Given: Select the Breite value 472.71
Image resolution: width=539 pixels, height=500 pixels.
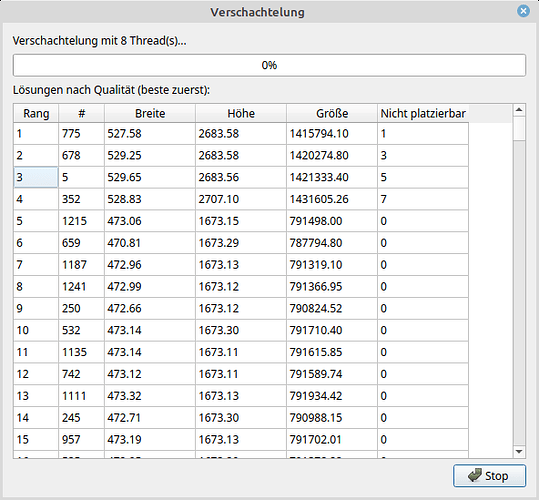Looking at the screenshot, I should coord(150,418).
